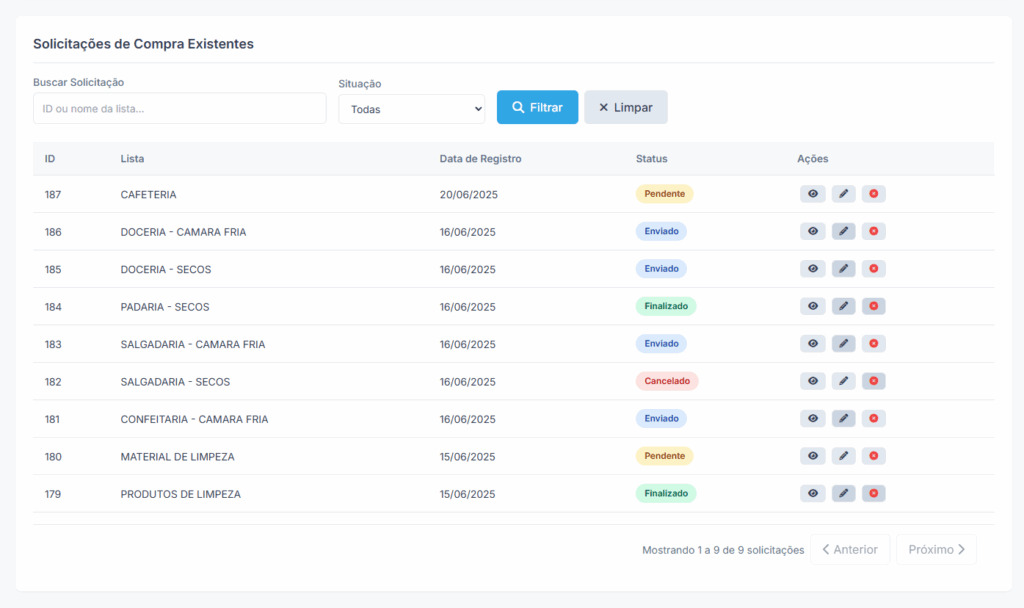
Task: Click pencil icon for DOCERIA - SECOS
Action: pyautogui.click(x=843, y=268)
